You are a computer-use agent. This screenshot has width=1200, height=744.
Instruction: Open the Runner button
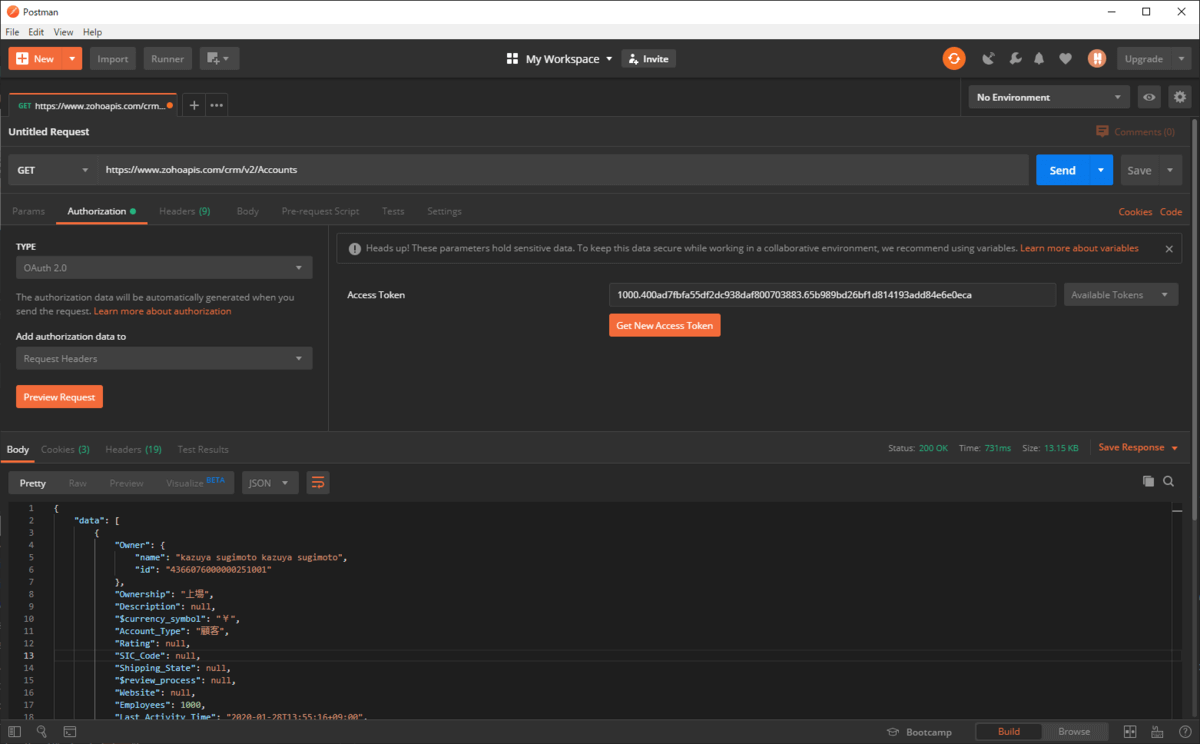point(167,59)
